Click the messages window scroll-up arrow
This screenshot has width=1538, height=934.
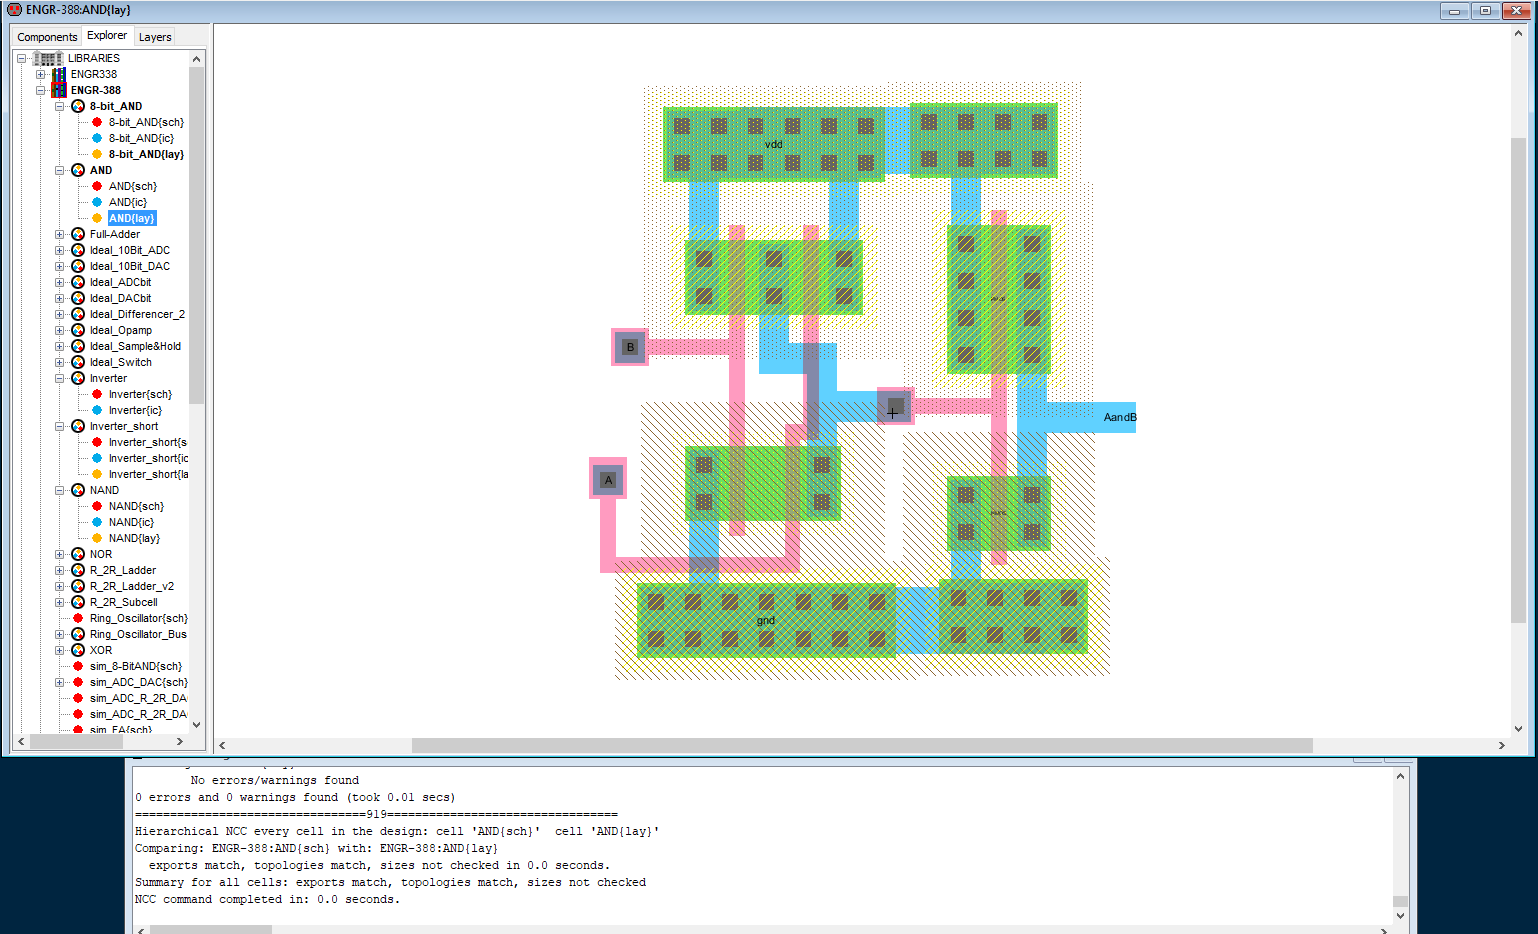click(x=1400, y=776)
